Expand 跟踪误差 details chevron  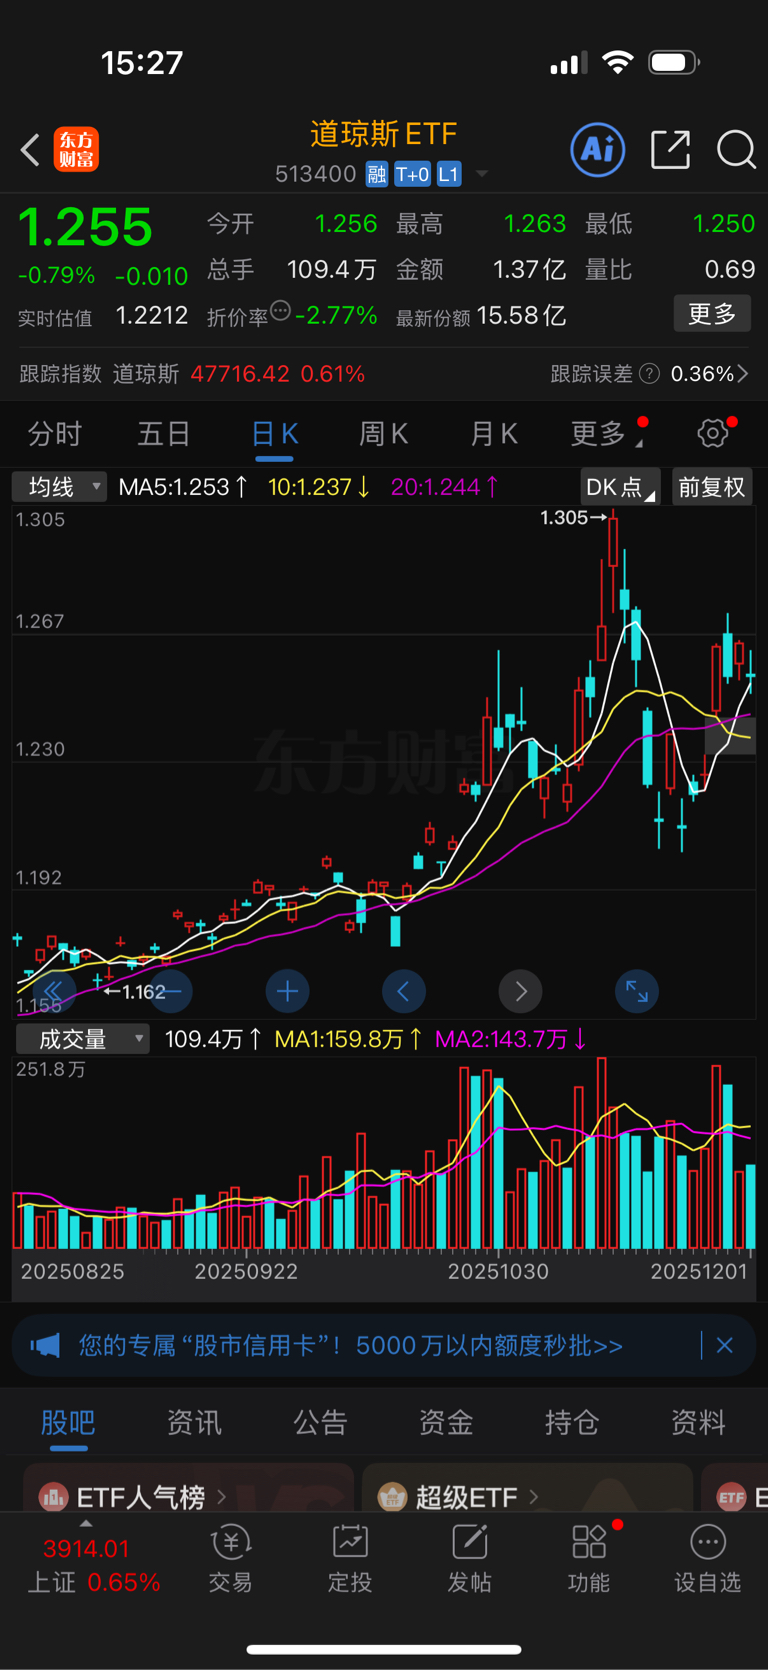[x=743, y=374]
